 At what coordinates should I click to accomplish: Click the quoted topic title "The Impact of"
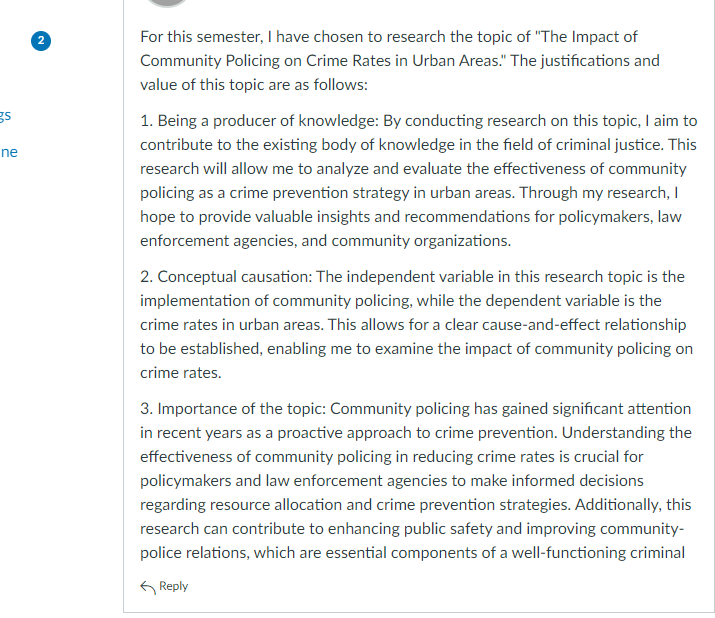pyautogui.click(x=589, y=37)
